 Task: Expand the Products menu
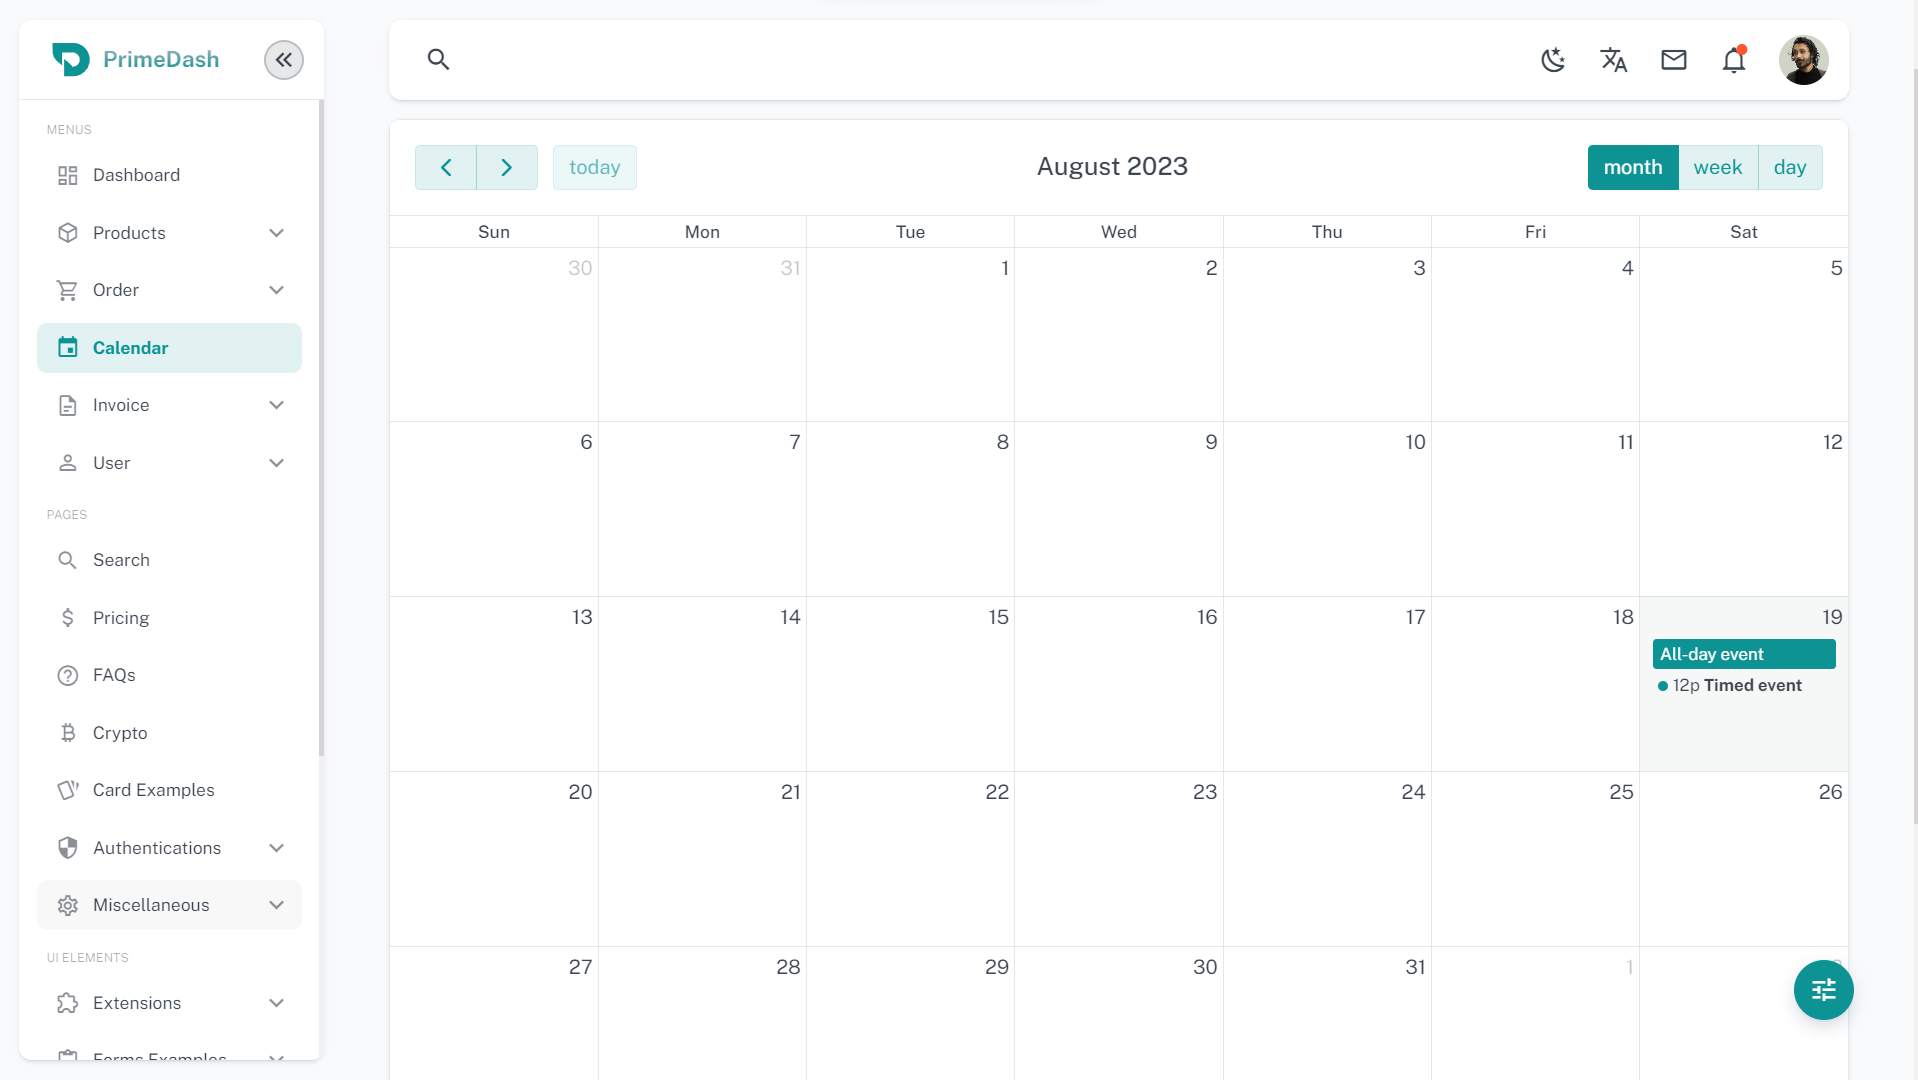170,233
